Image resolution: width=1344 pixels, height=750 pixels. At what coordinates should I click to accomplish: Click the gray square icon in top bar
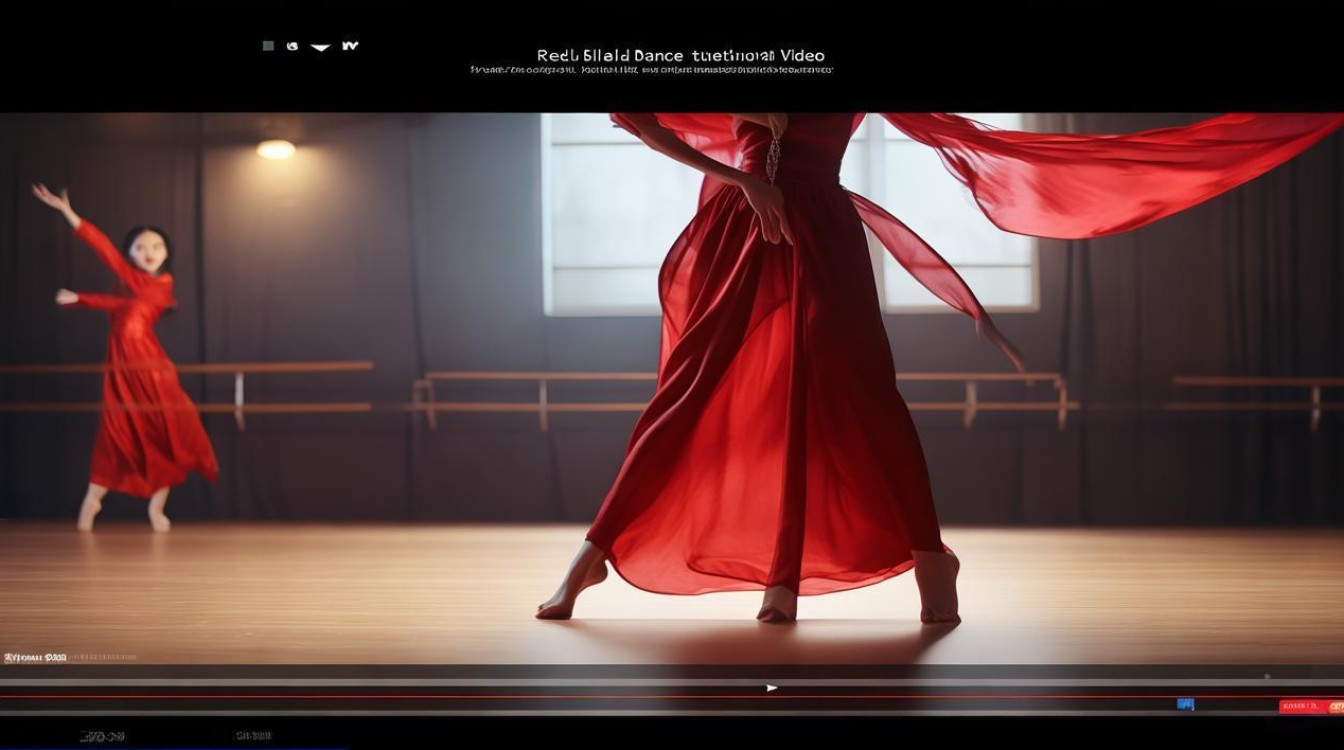point(268,46)
